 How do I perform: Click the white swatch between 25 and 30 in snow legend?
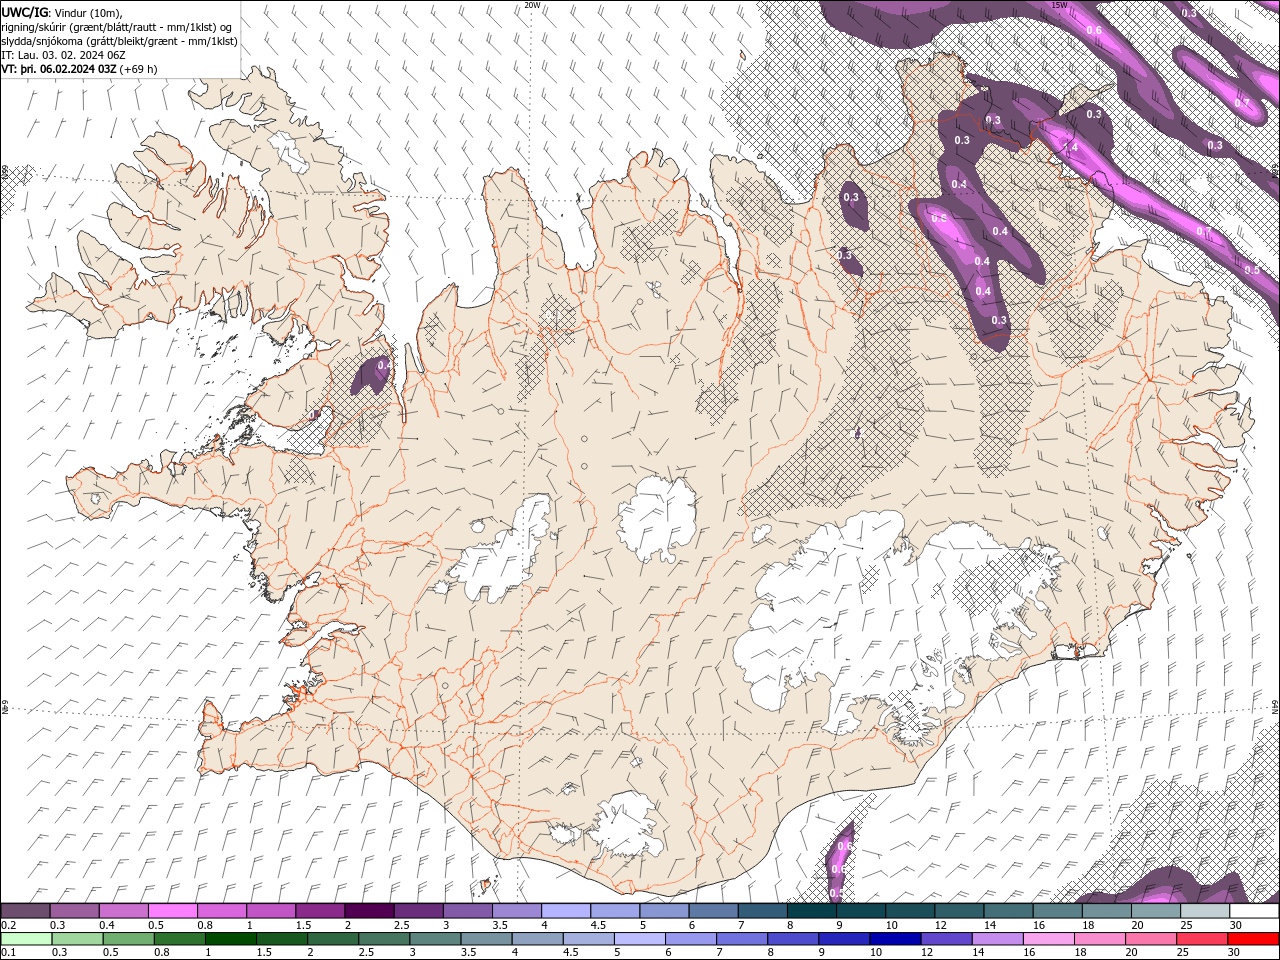coord(1205,911)
